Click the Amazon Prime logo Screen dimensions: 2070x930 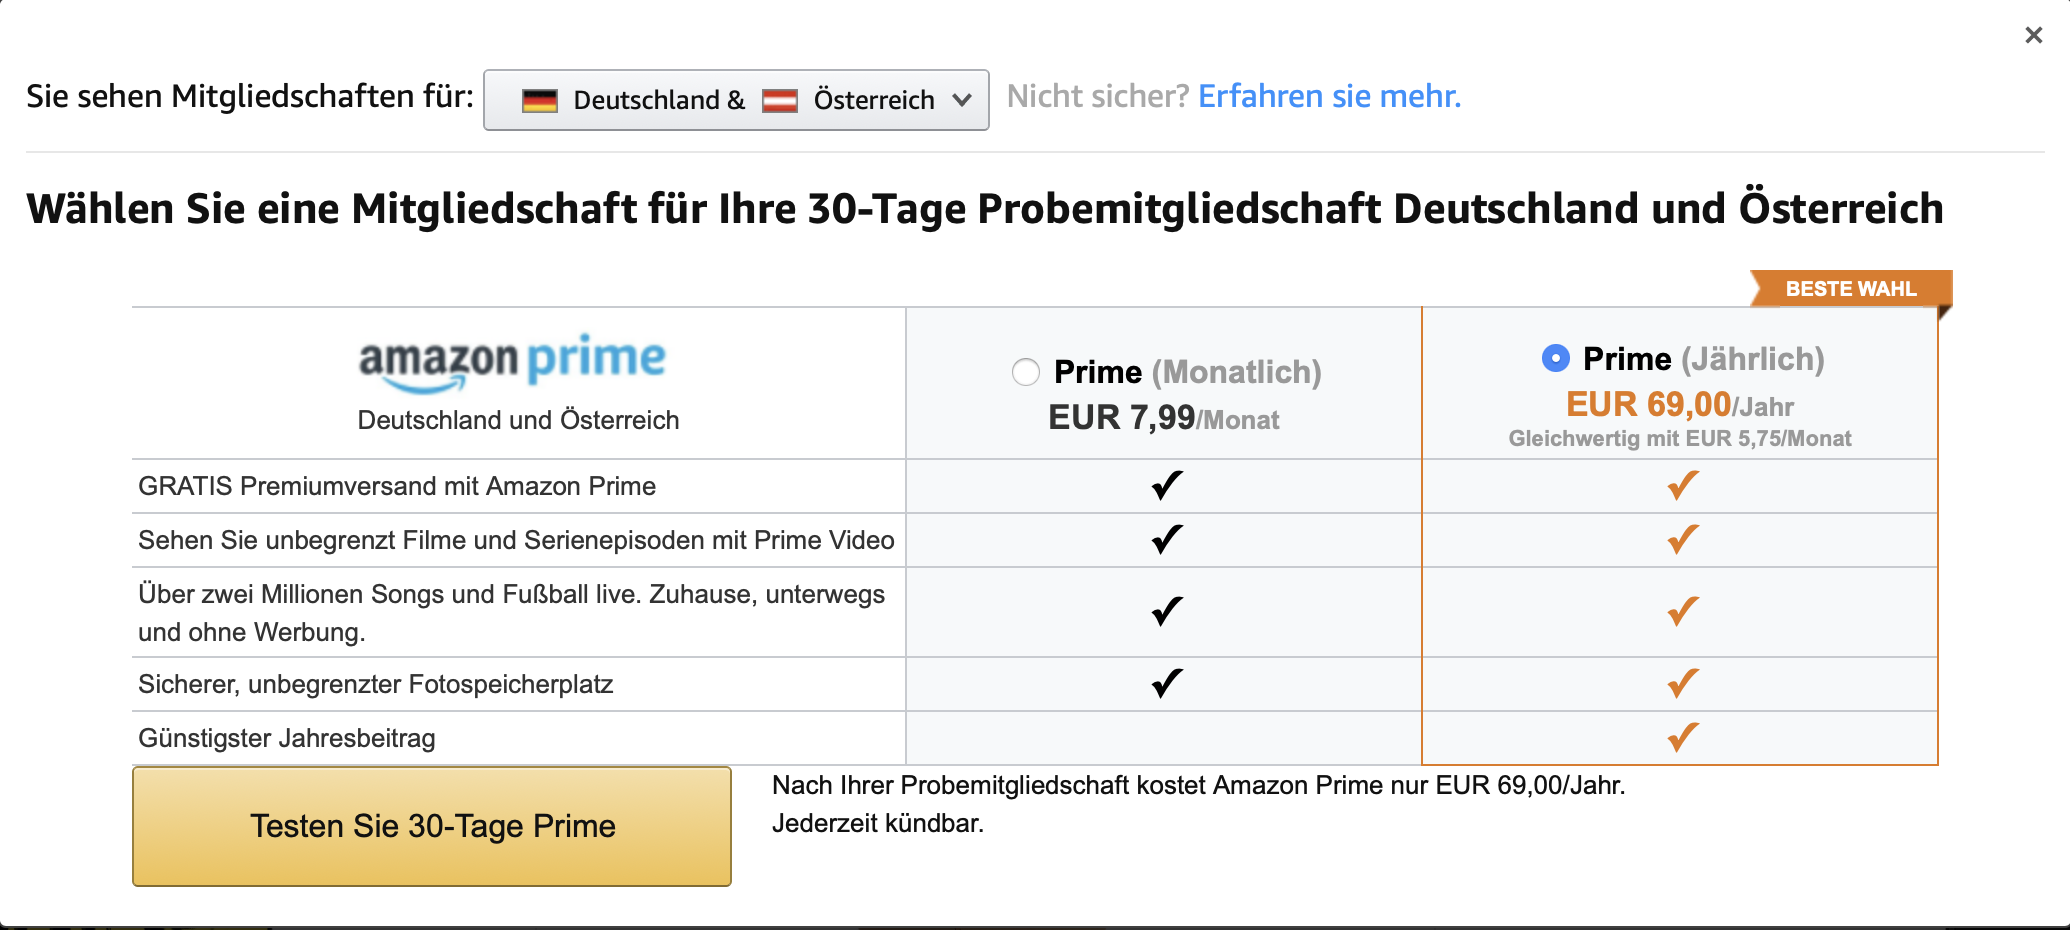[x=511, y=360]
